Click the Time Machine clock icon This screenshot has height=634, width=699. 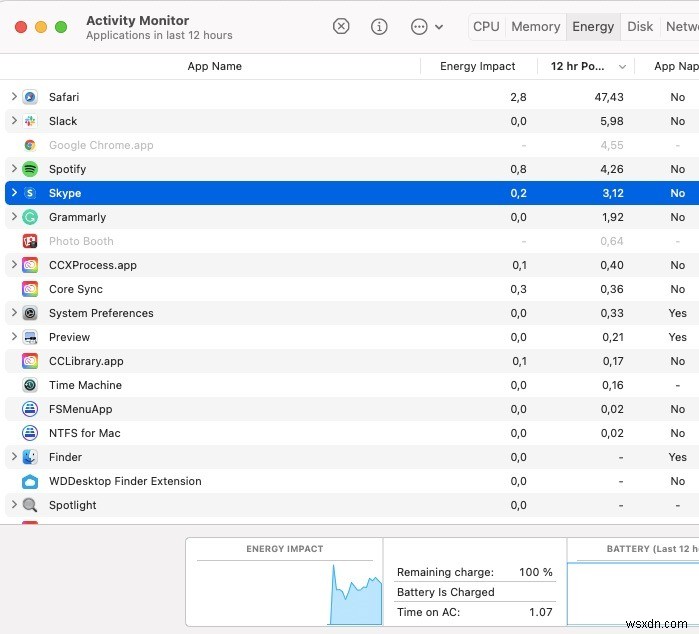pos(30,385)
